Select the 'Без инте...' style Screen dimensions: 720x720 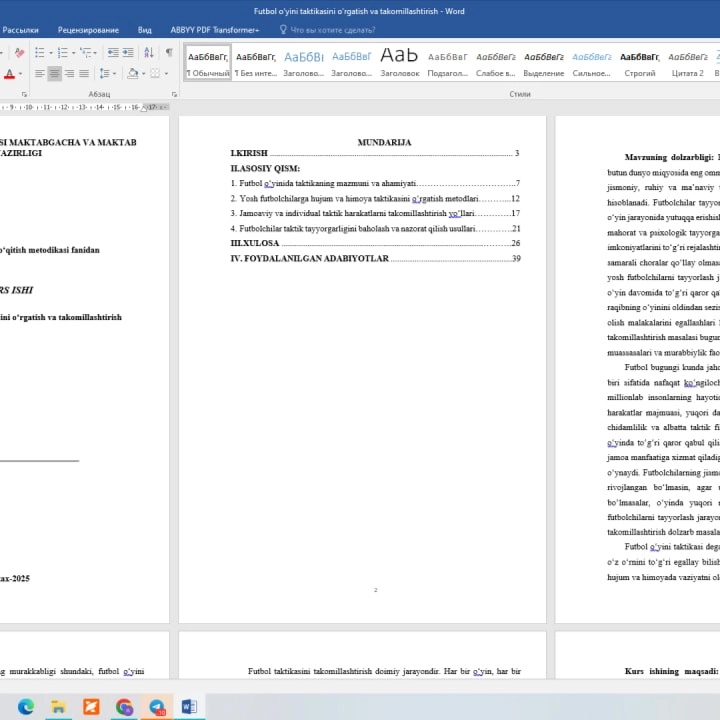[256, 63]
